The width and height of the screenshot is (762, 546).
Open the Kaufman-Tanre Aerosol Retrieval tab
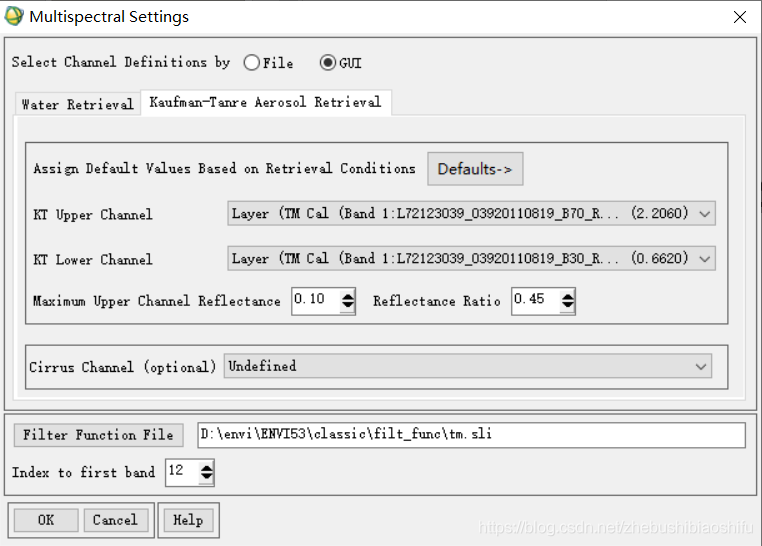(265, 102)
